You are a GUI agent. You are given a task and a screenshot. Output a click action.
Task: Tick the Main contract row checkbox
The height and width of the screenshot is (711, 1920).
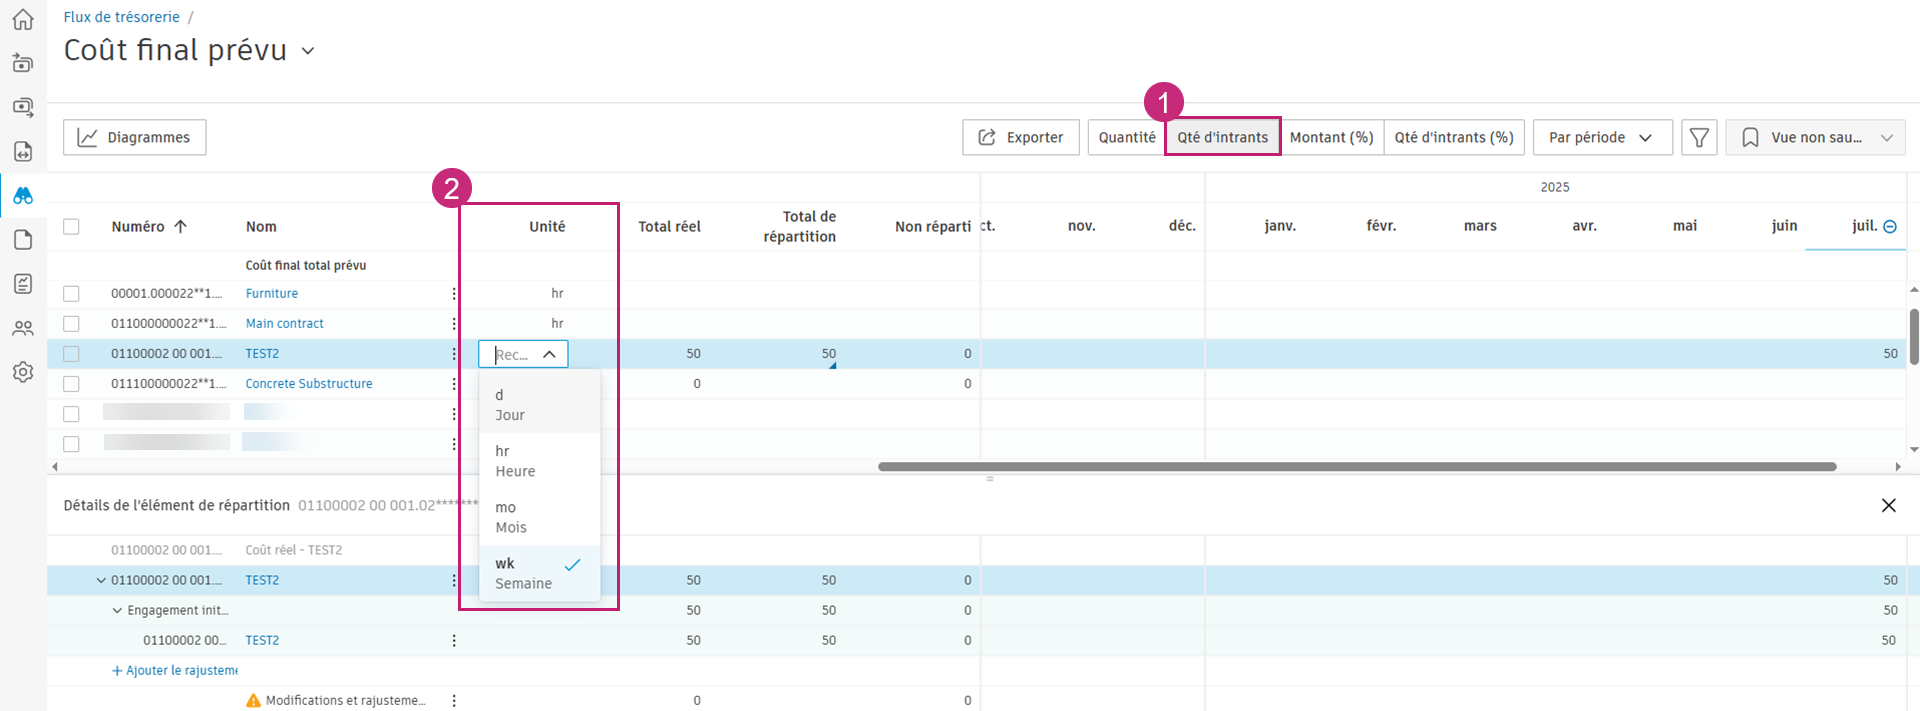[x=71, y=324]
